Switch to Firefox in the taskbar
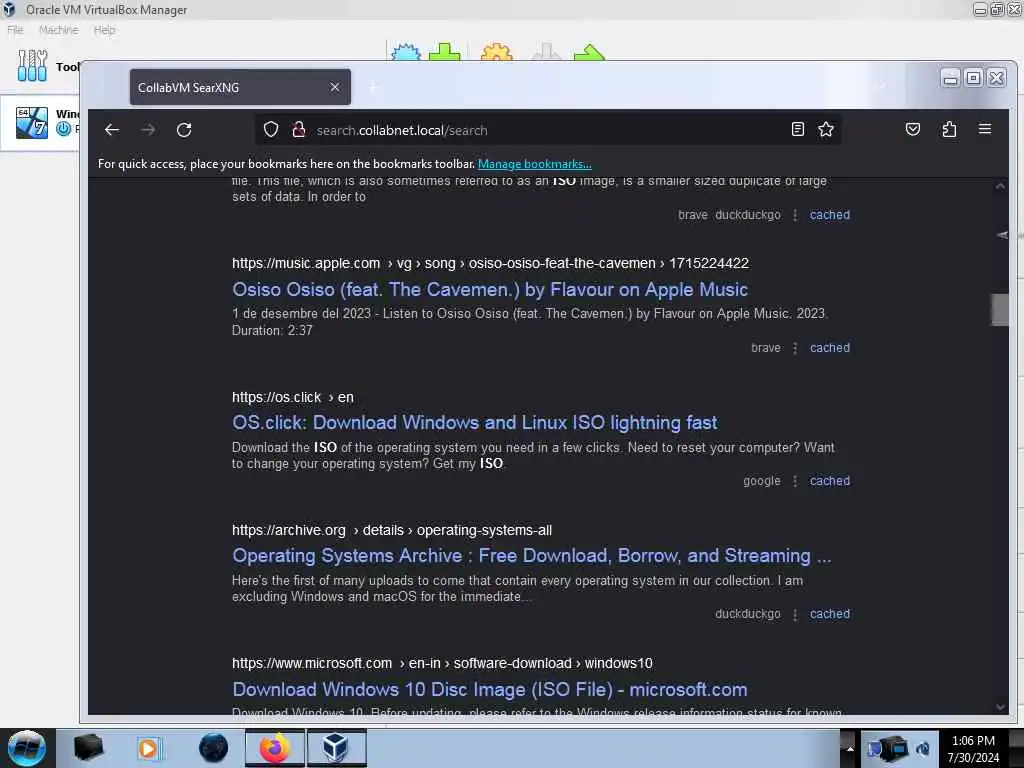Screen dimensions: 1024x768 point(274,748)
